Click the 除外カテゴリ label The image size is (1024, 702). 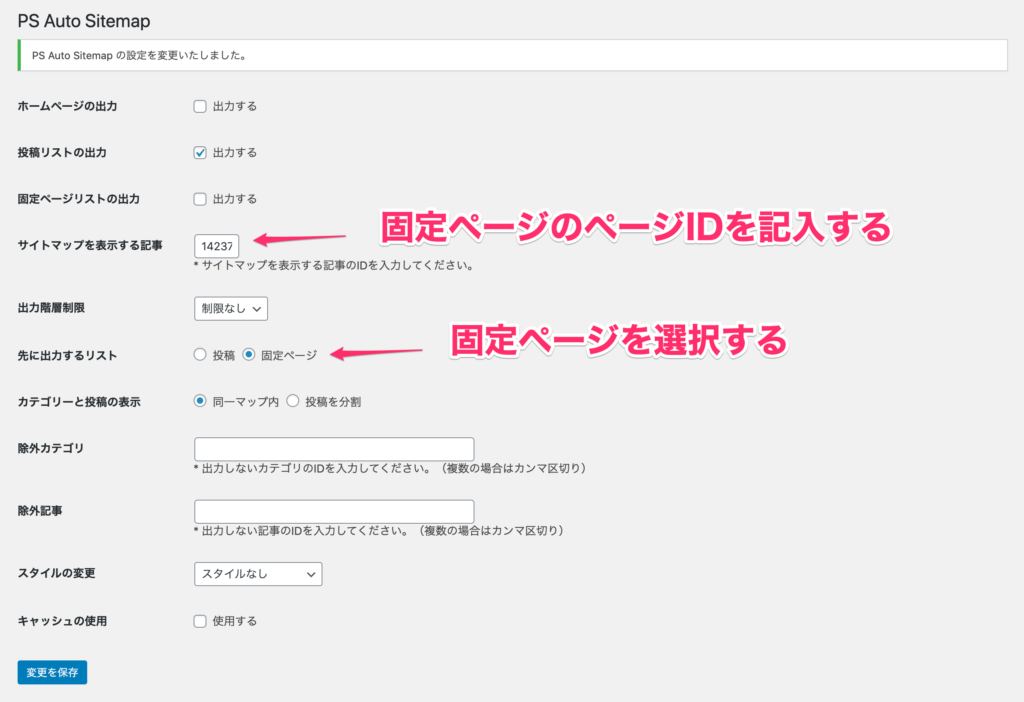click(51, 449)
